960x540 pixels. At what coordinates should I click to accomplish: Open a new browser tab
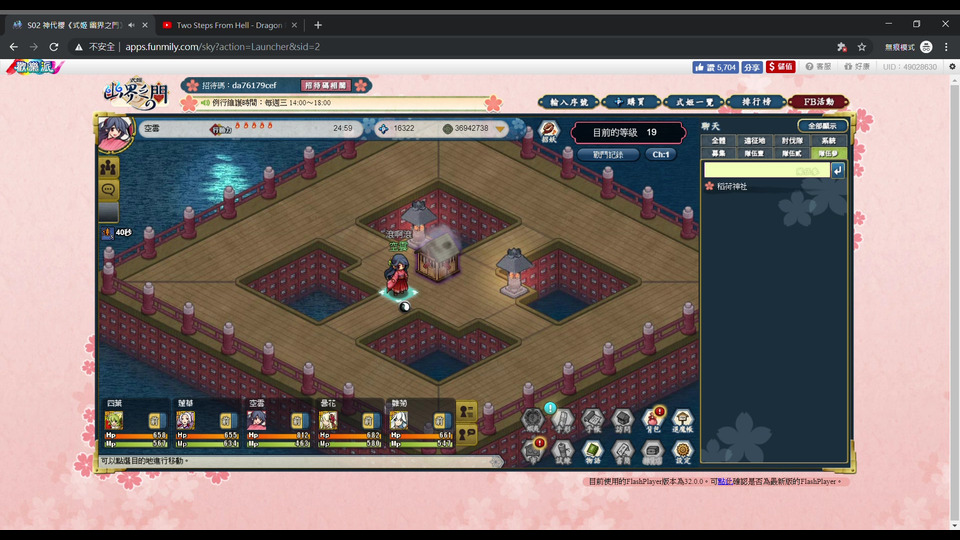pos(318,25)
